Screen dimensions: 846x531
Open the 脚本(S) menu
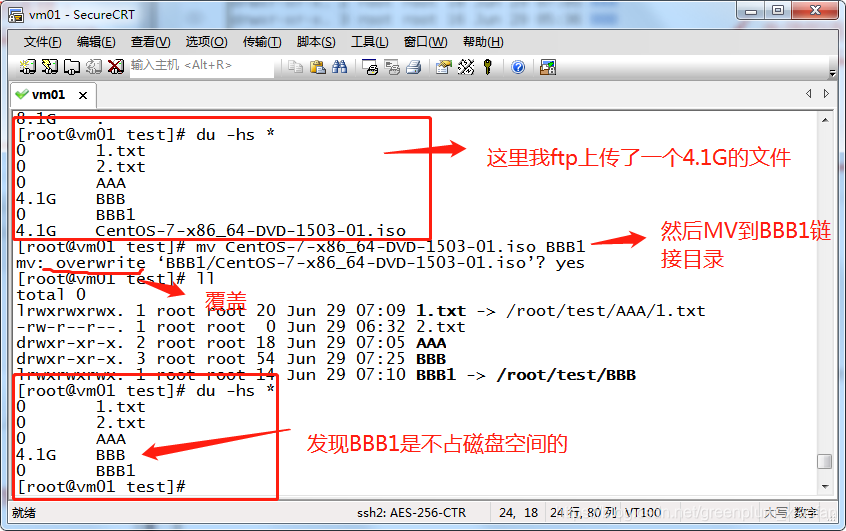(x=316, y=42)
